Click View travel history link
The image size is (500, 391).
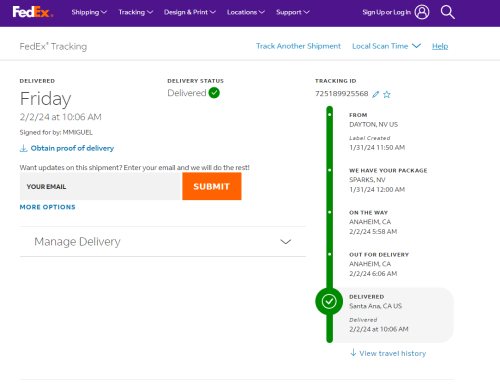393,353
